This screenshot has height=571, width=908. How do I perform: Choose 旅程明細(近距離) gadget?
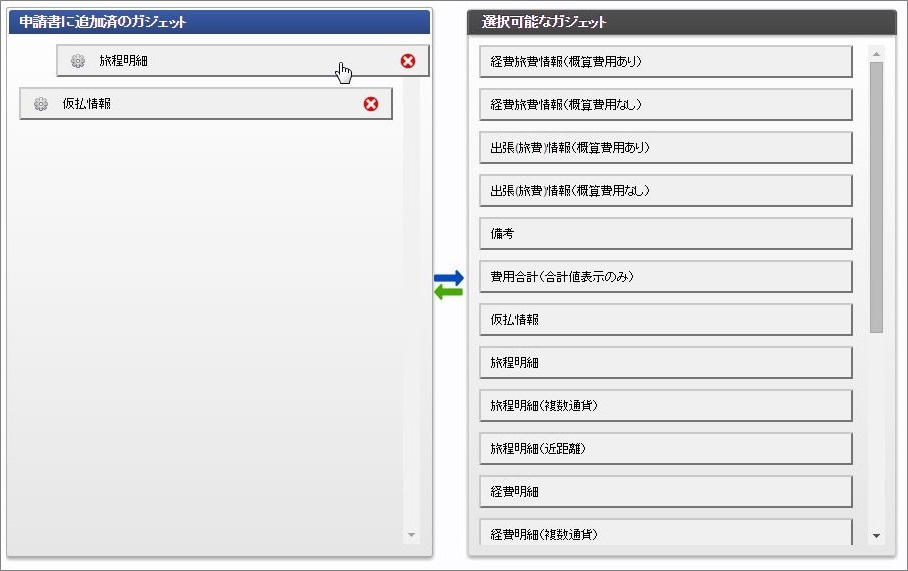[666, 448]
